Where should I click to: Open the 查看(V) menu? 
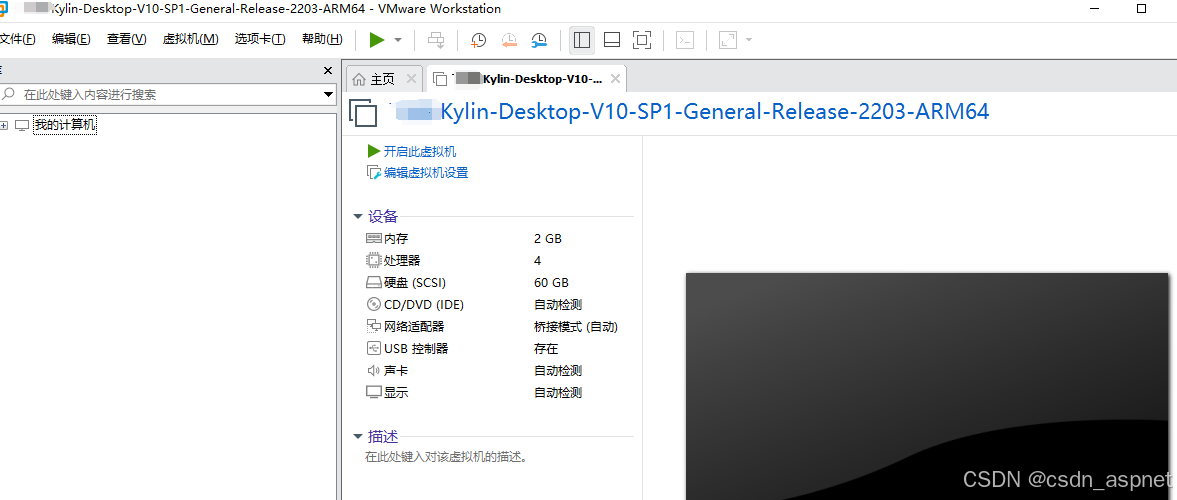pyautogui.click(x=126, y=40)
